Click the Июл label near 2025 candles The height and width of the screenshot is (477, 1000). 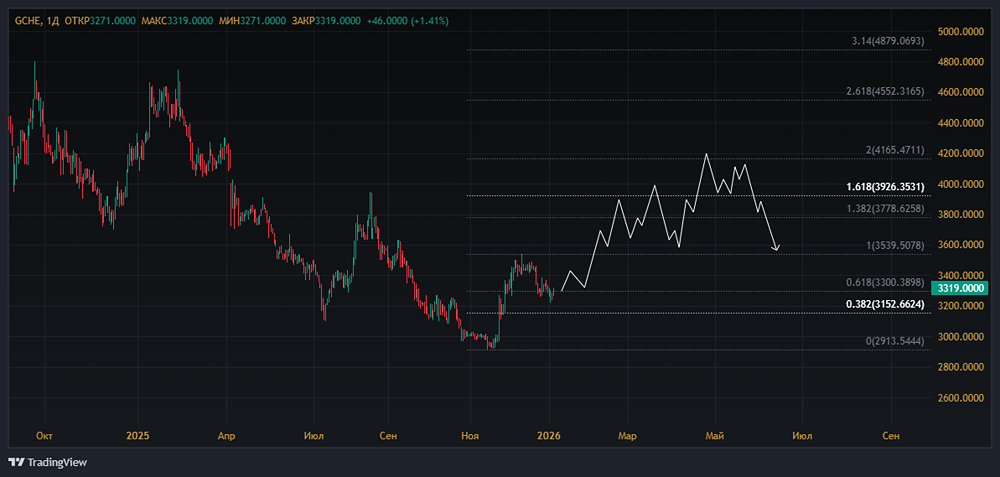314,436
